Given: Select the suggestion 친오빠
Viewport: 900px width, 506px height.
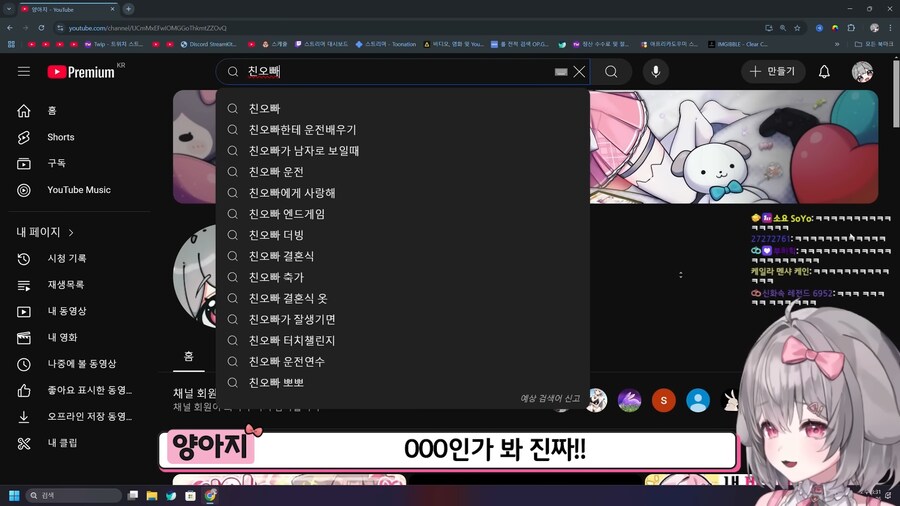Looking at the screenshot, I should click(x=402, y=108).
